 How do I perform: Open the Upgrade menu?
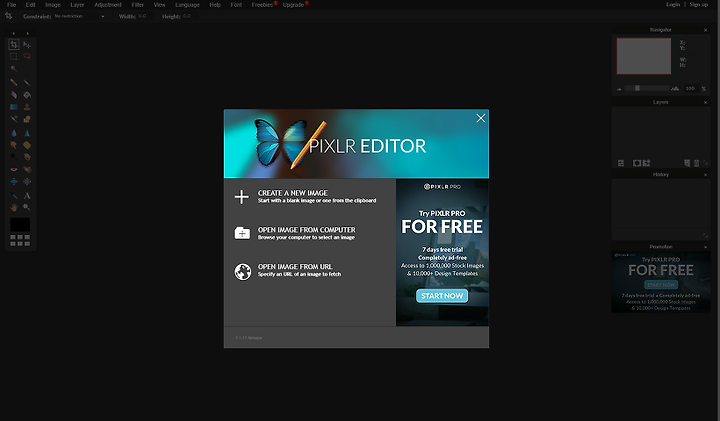pos(293,5)
